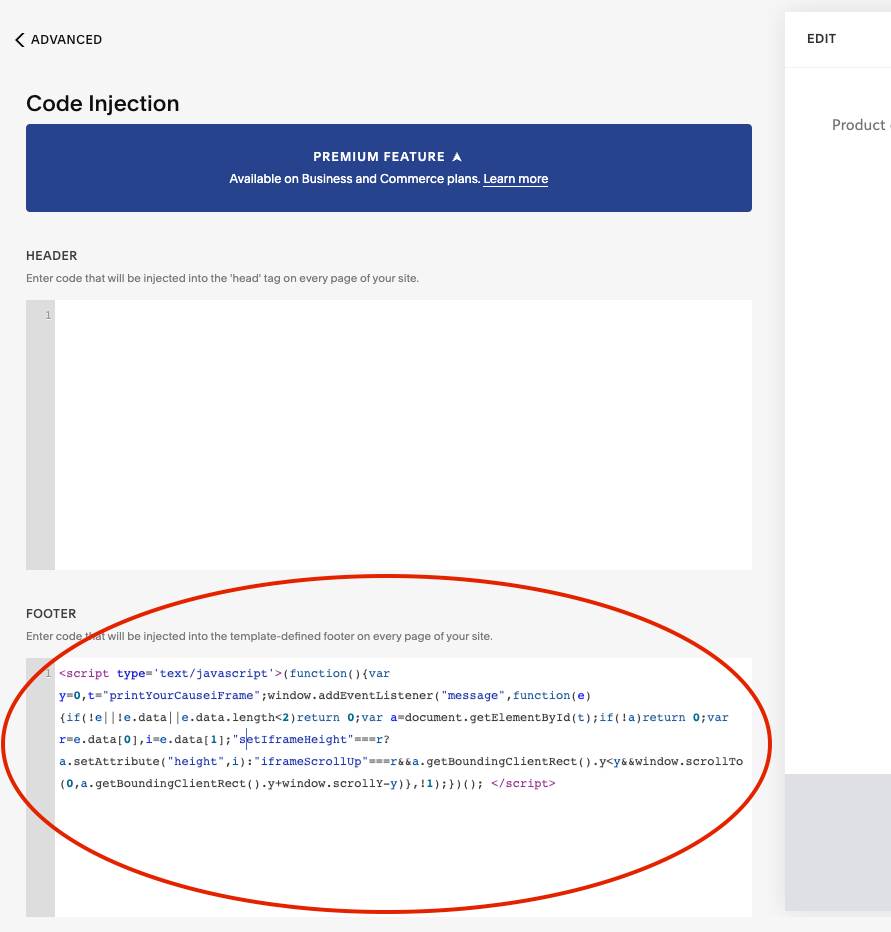
Task: Click the "printYourCauseiFrame" string in footer code
Action: (x=181, y=695)
